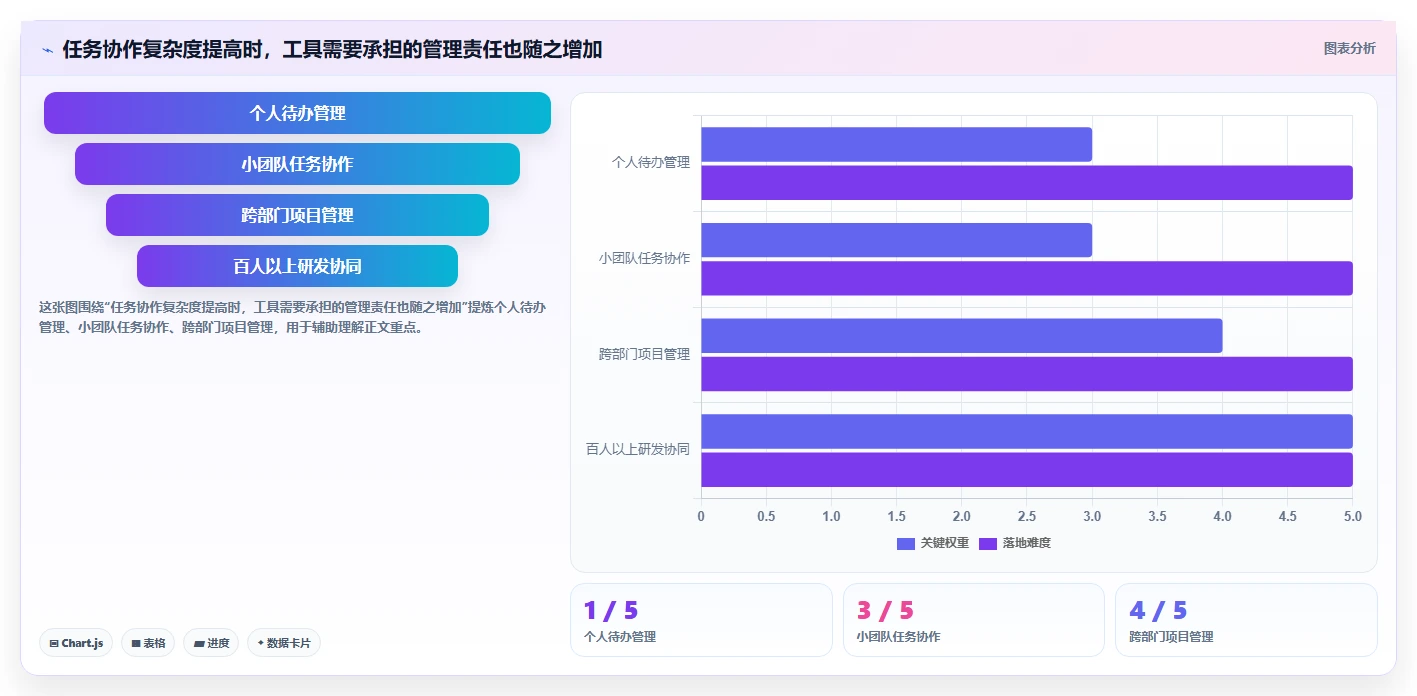Click y-axis label 小团队任务协作
1417x696 pixels.
645,258
